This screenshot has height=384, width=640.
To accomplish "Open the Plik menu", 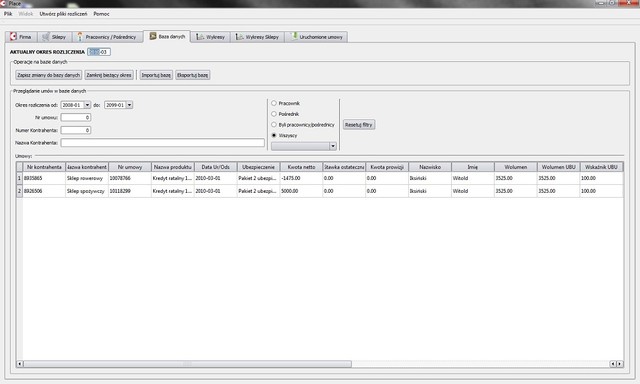I will tap(8, 14).
